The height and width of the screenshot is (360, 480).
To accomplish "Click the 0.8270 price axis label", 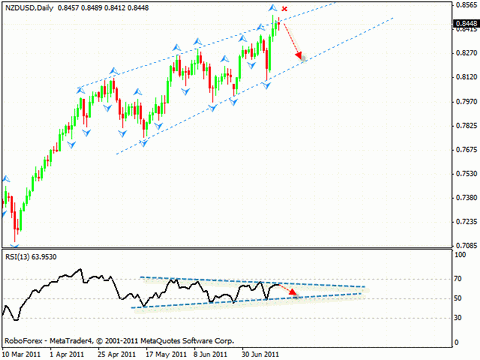I will (x=466, y=53).
